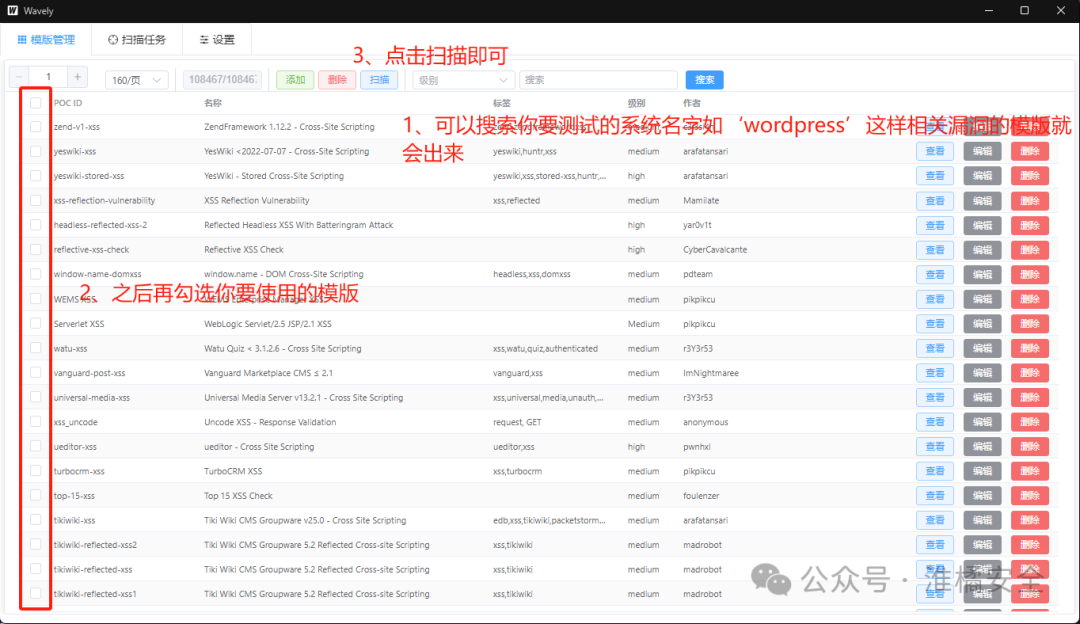Toggle the select-all header checkbox
The image size is (1080, 624).
coord(36,103)
